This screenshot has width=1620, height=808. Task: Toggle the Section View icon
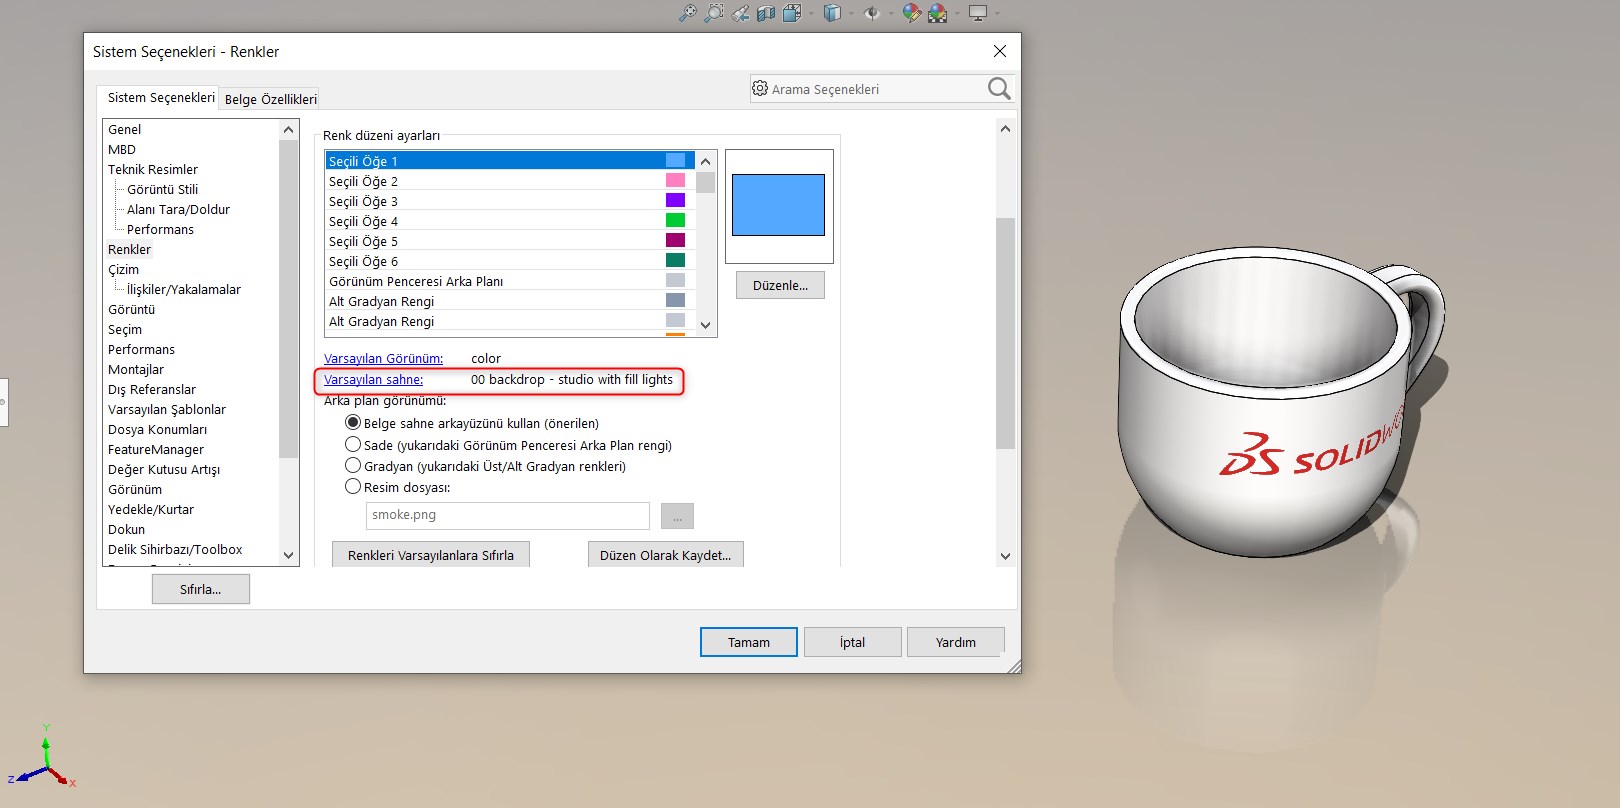pos(766,13)
